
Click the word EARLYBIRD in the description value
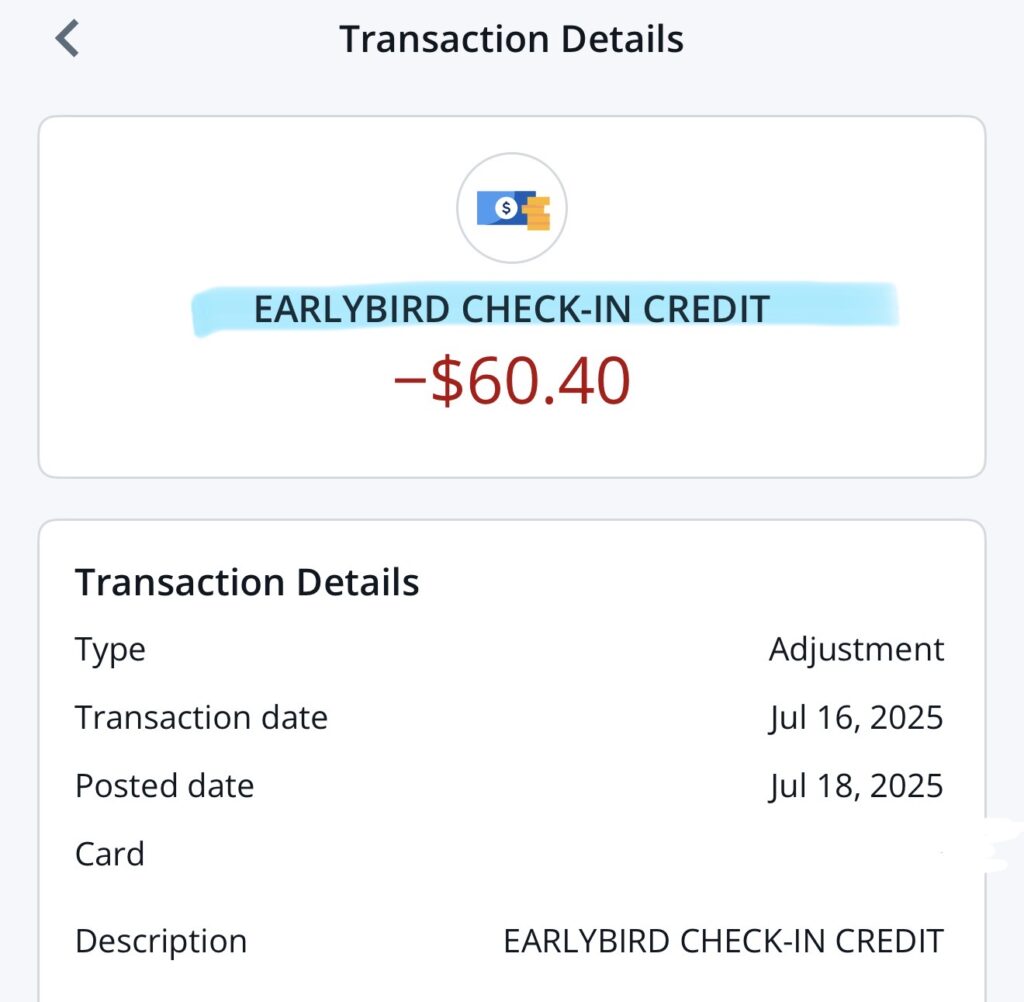pyautogui.click(x=587, y=941)
